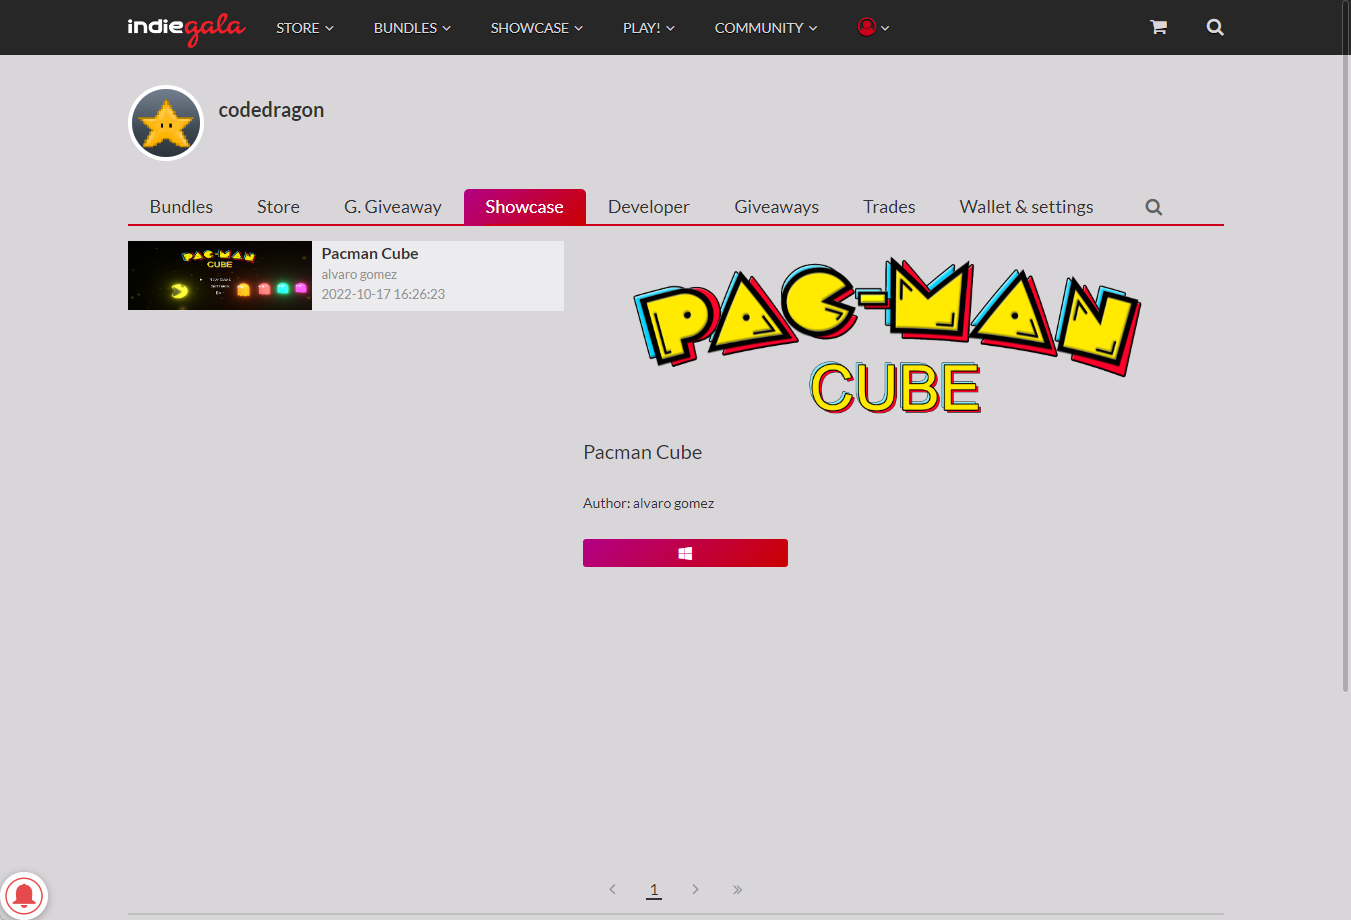Go to next page arrow

tap(695, 889)
